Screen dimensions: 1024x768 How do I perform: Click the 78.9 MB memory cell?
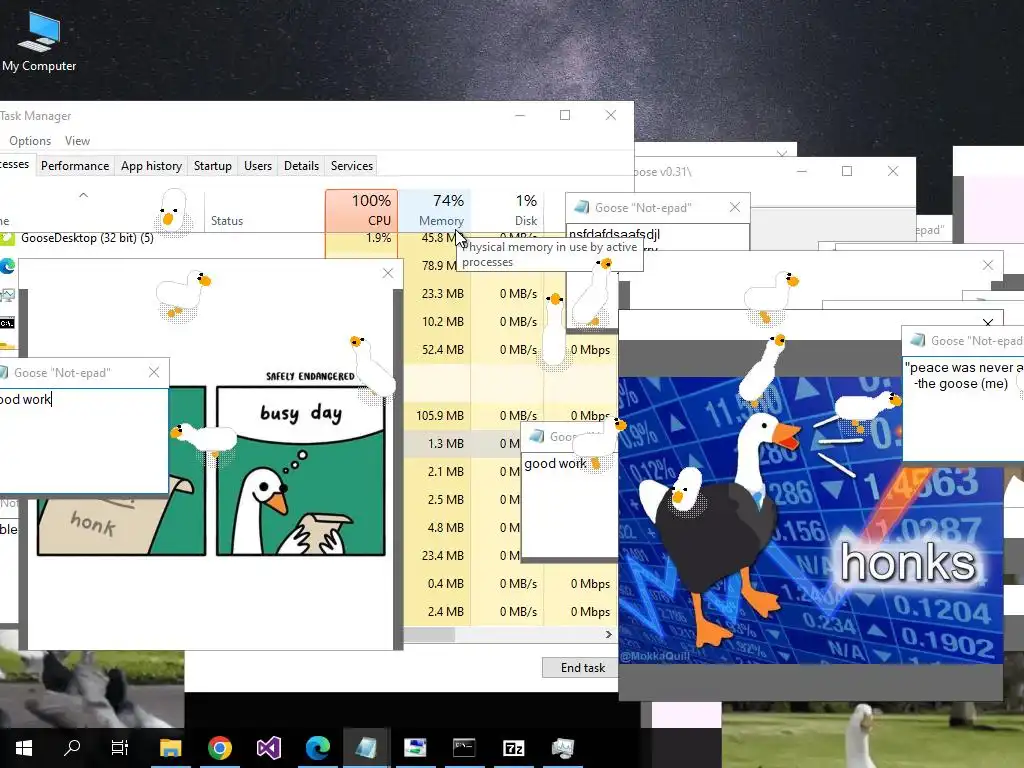click(x=439, y=265)
